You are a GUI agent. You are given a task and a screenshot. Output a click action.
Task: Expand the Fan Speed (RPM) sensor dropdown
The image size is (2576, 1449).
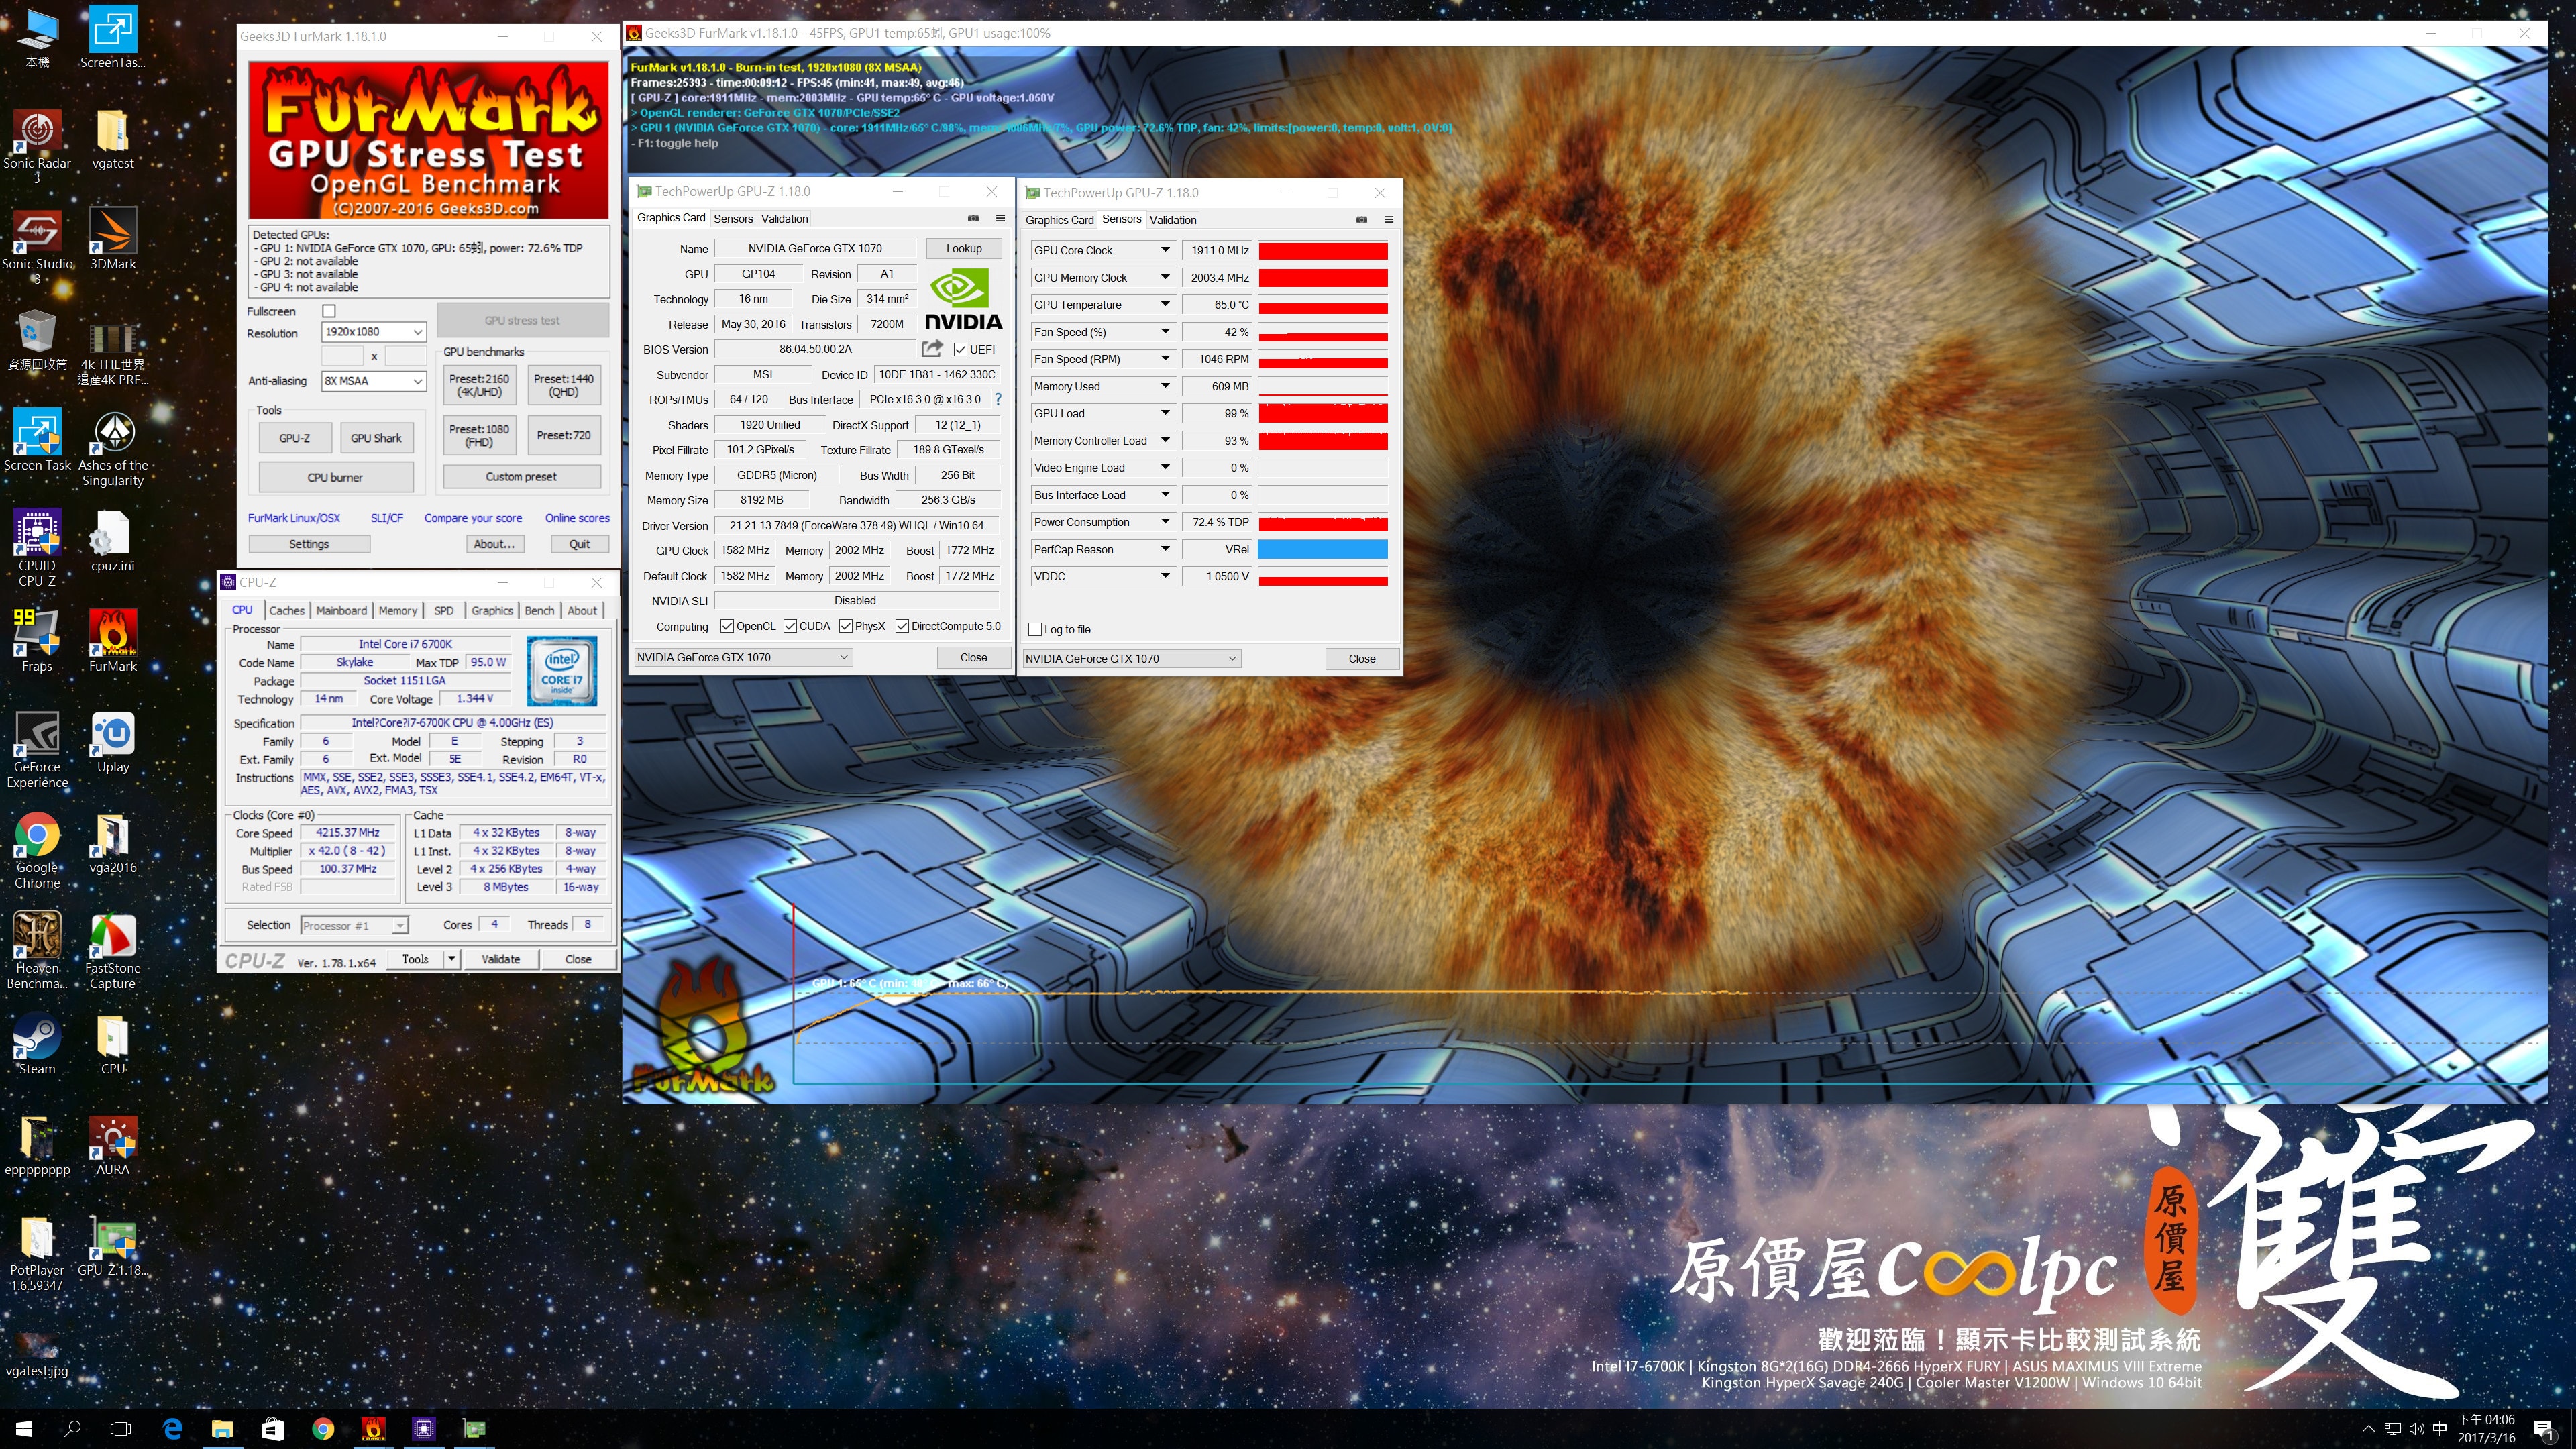(1165, 358)
